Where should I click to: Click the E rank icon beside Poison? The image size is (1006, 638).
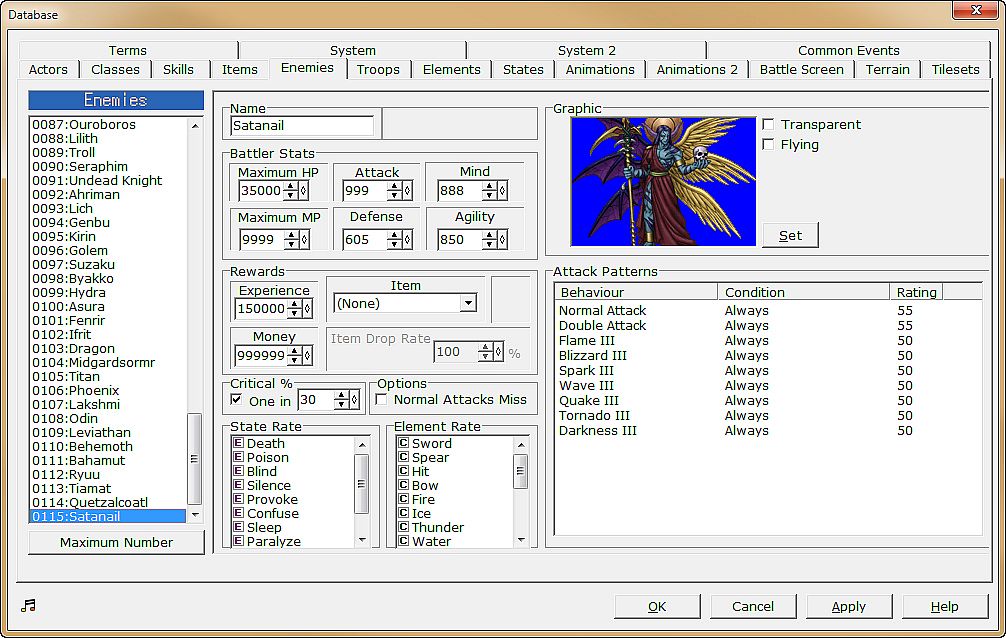click(x=238, y=457)
